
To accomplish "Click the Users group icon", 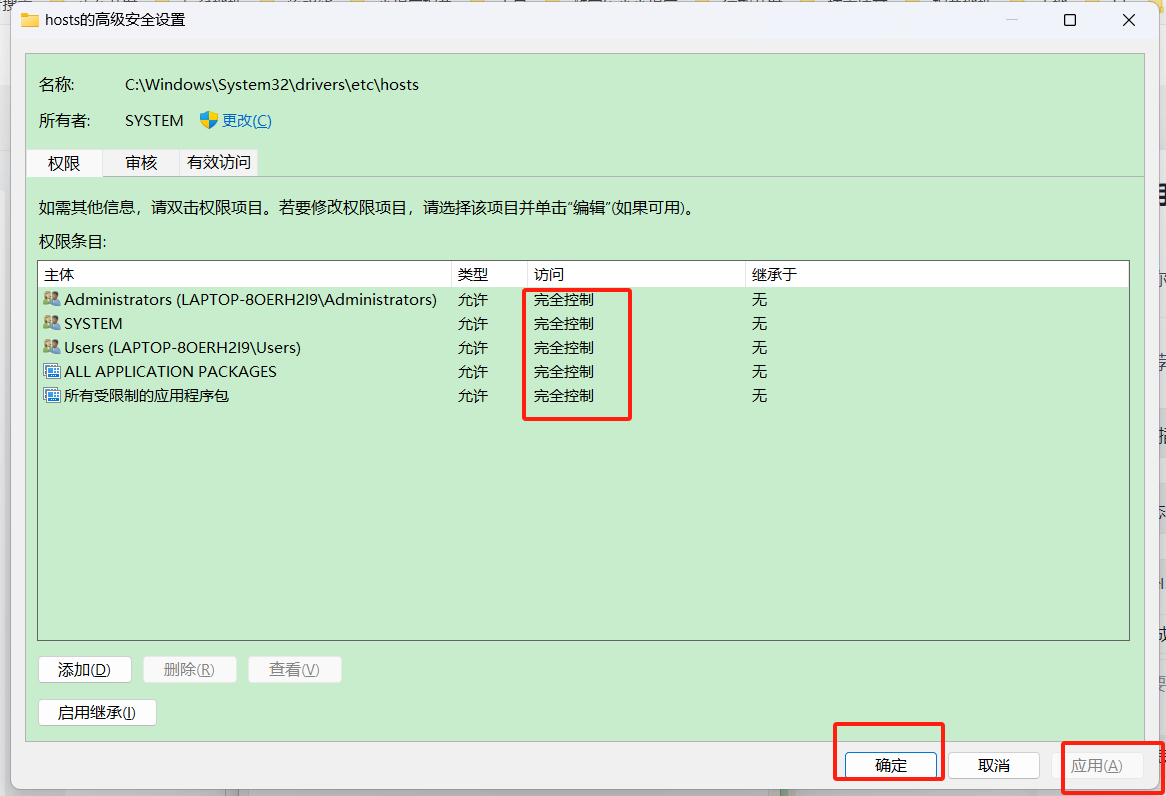I will (x=51, y=347).
